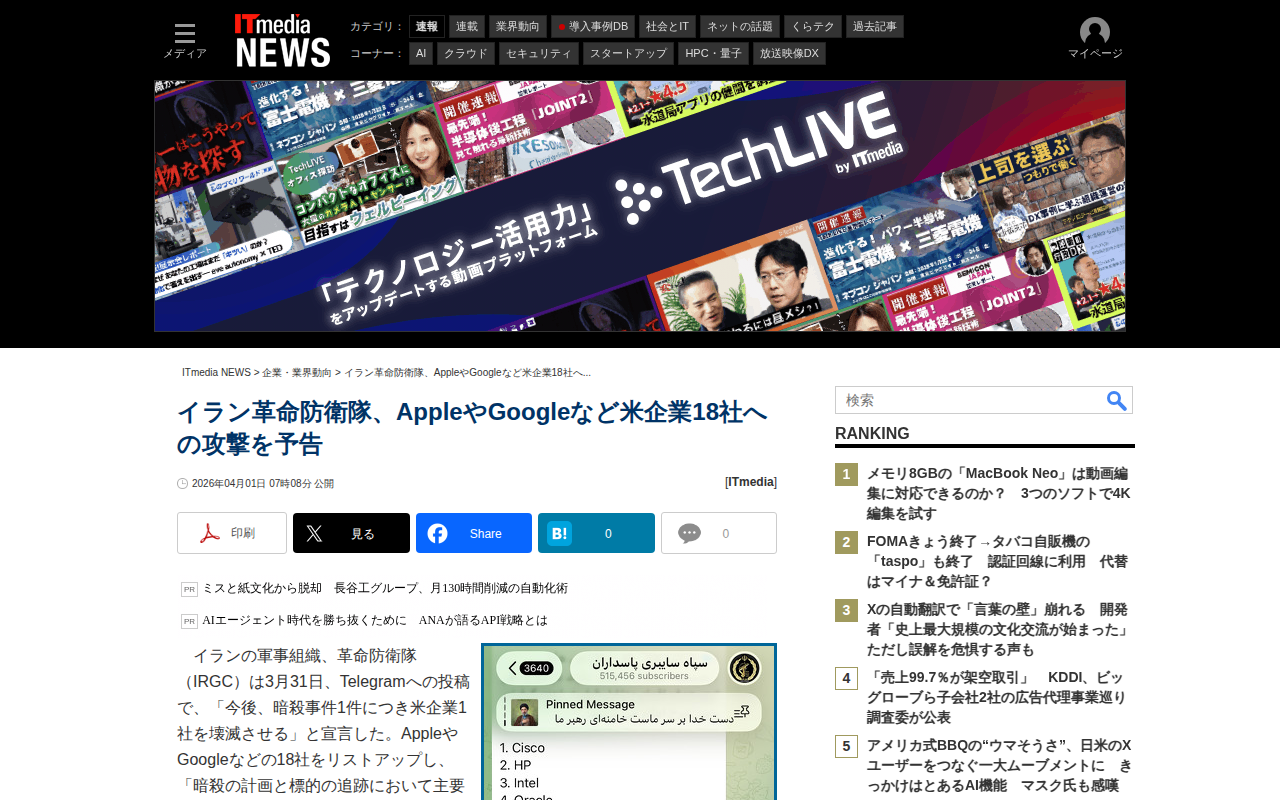Click the article headline about イラン革命防衛隊

472,428
